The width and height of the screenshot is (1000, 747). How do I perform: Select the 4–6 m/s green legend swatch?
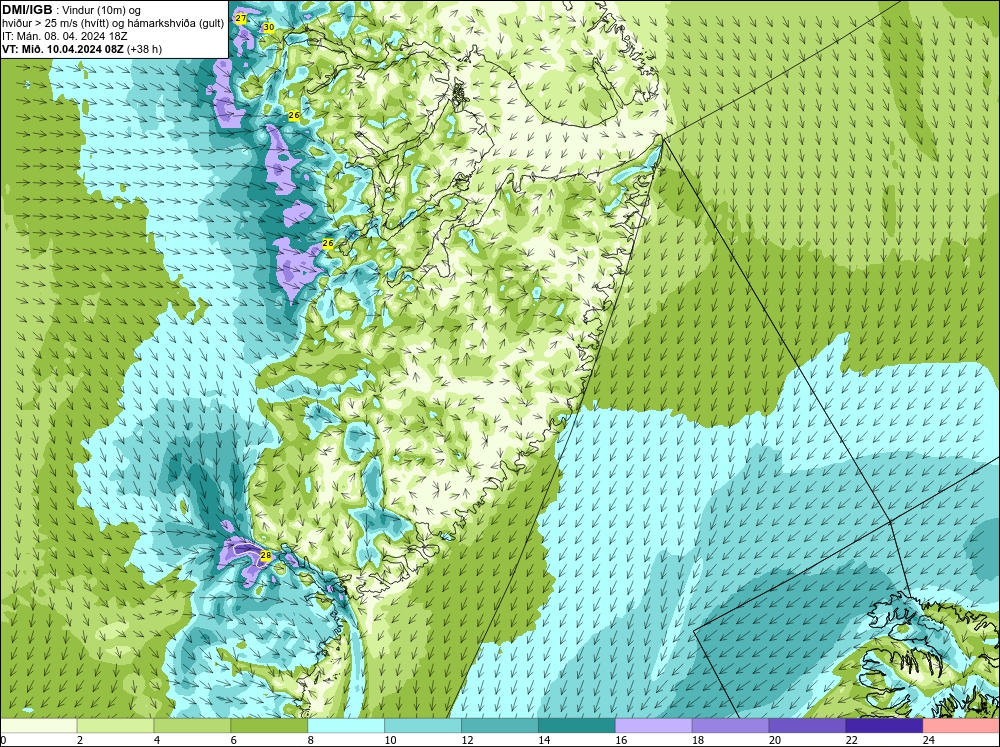tap(192, 725)
